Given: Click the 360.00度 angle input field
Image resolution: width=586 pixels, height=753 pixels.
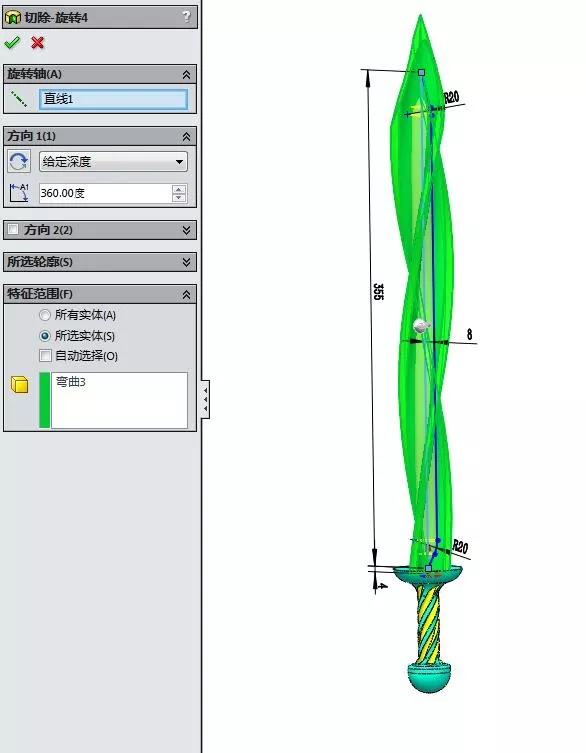Looking at the screenshot, I should (x=105, y=193).
